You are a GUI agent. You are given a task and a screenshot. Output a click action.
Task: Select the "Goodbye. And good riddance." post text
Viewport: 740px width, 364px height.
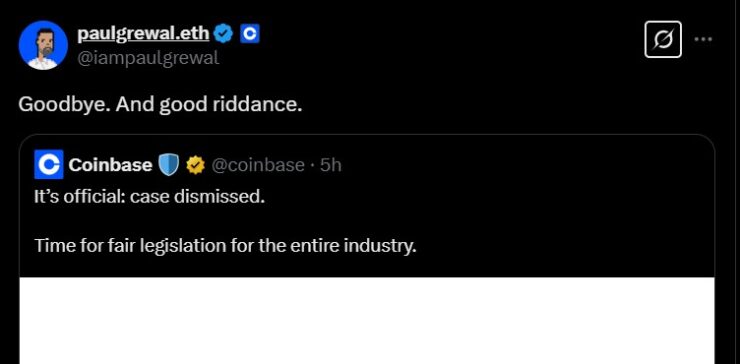[x=160, y=105]
